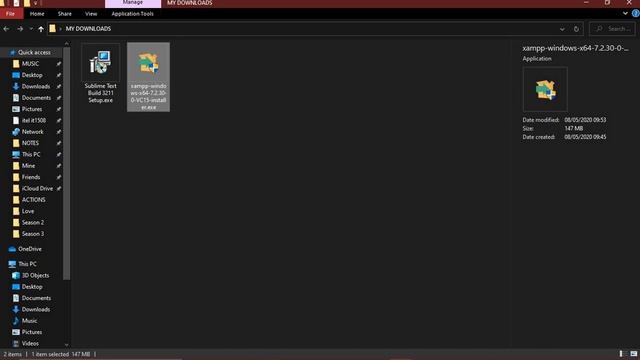Screen dimensions: 640x360
Task: Click the pin icon beside iCloud Drive
Action: click(x=59, y=189)
